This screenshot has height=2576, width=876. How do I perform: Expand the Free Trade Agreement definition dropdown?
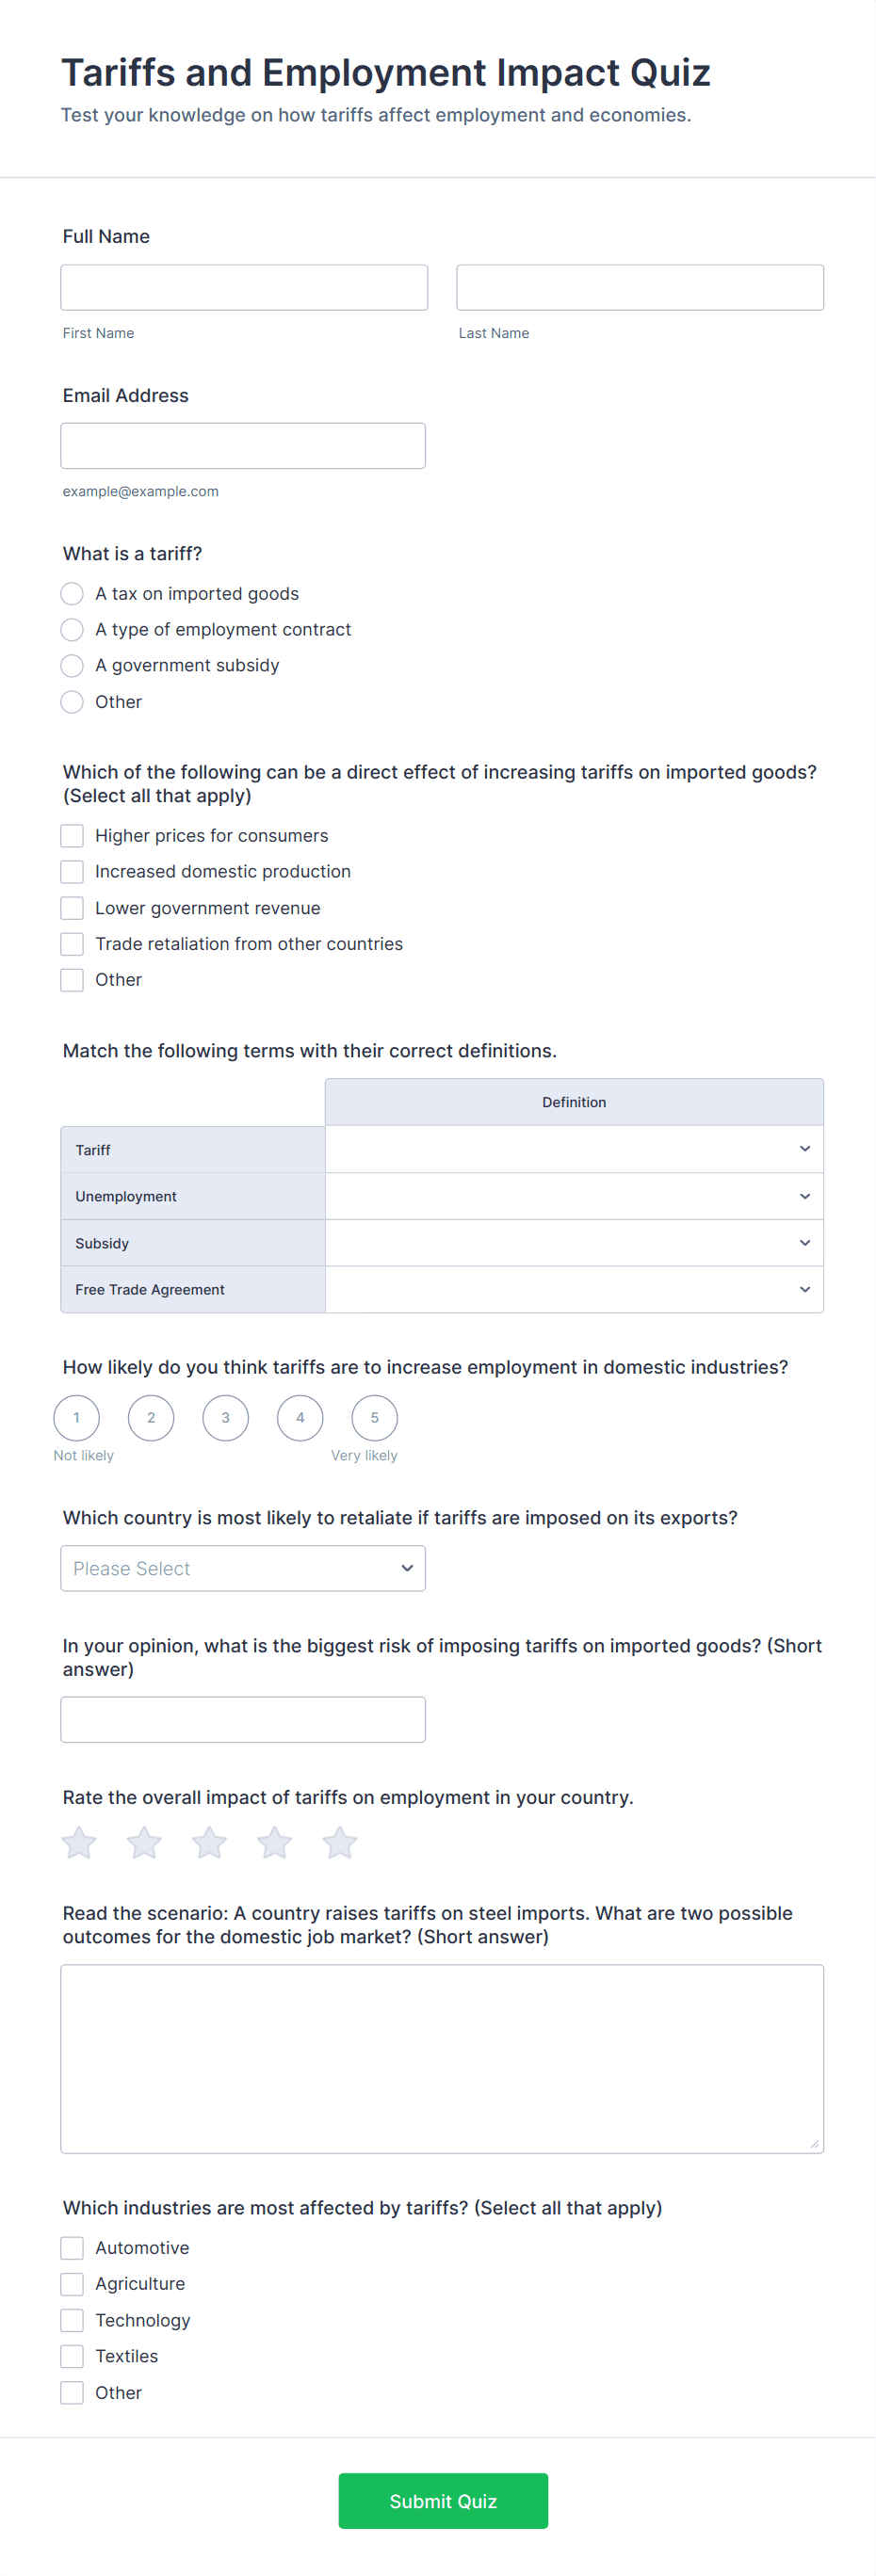pos(574,1289)
